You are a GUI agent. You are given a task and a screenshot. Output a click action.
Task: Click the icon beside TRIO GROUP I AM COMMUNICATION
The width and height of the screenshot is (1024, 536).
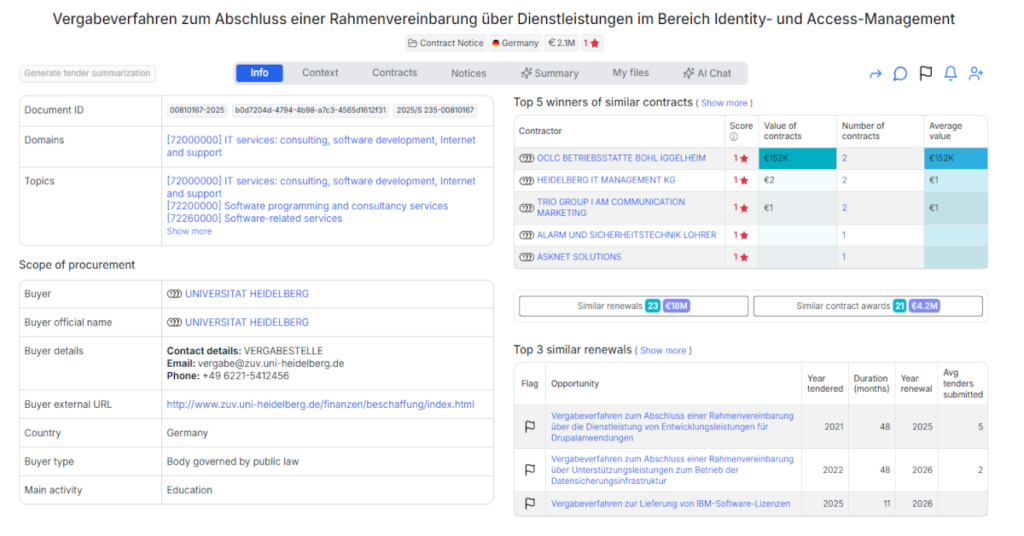[x=526, y=208]
